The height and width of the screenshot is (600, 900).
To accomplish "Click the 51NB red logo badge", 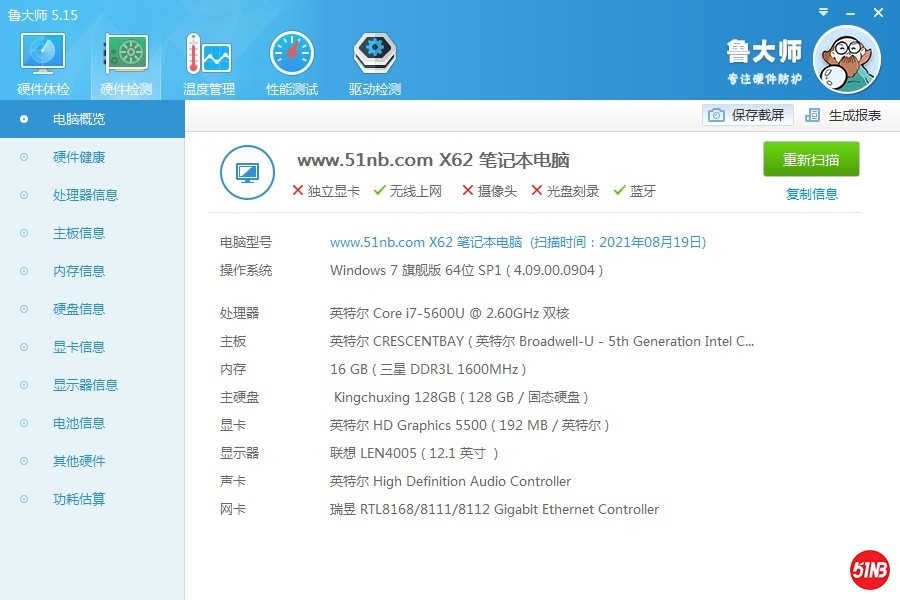I will point(870,570).
